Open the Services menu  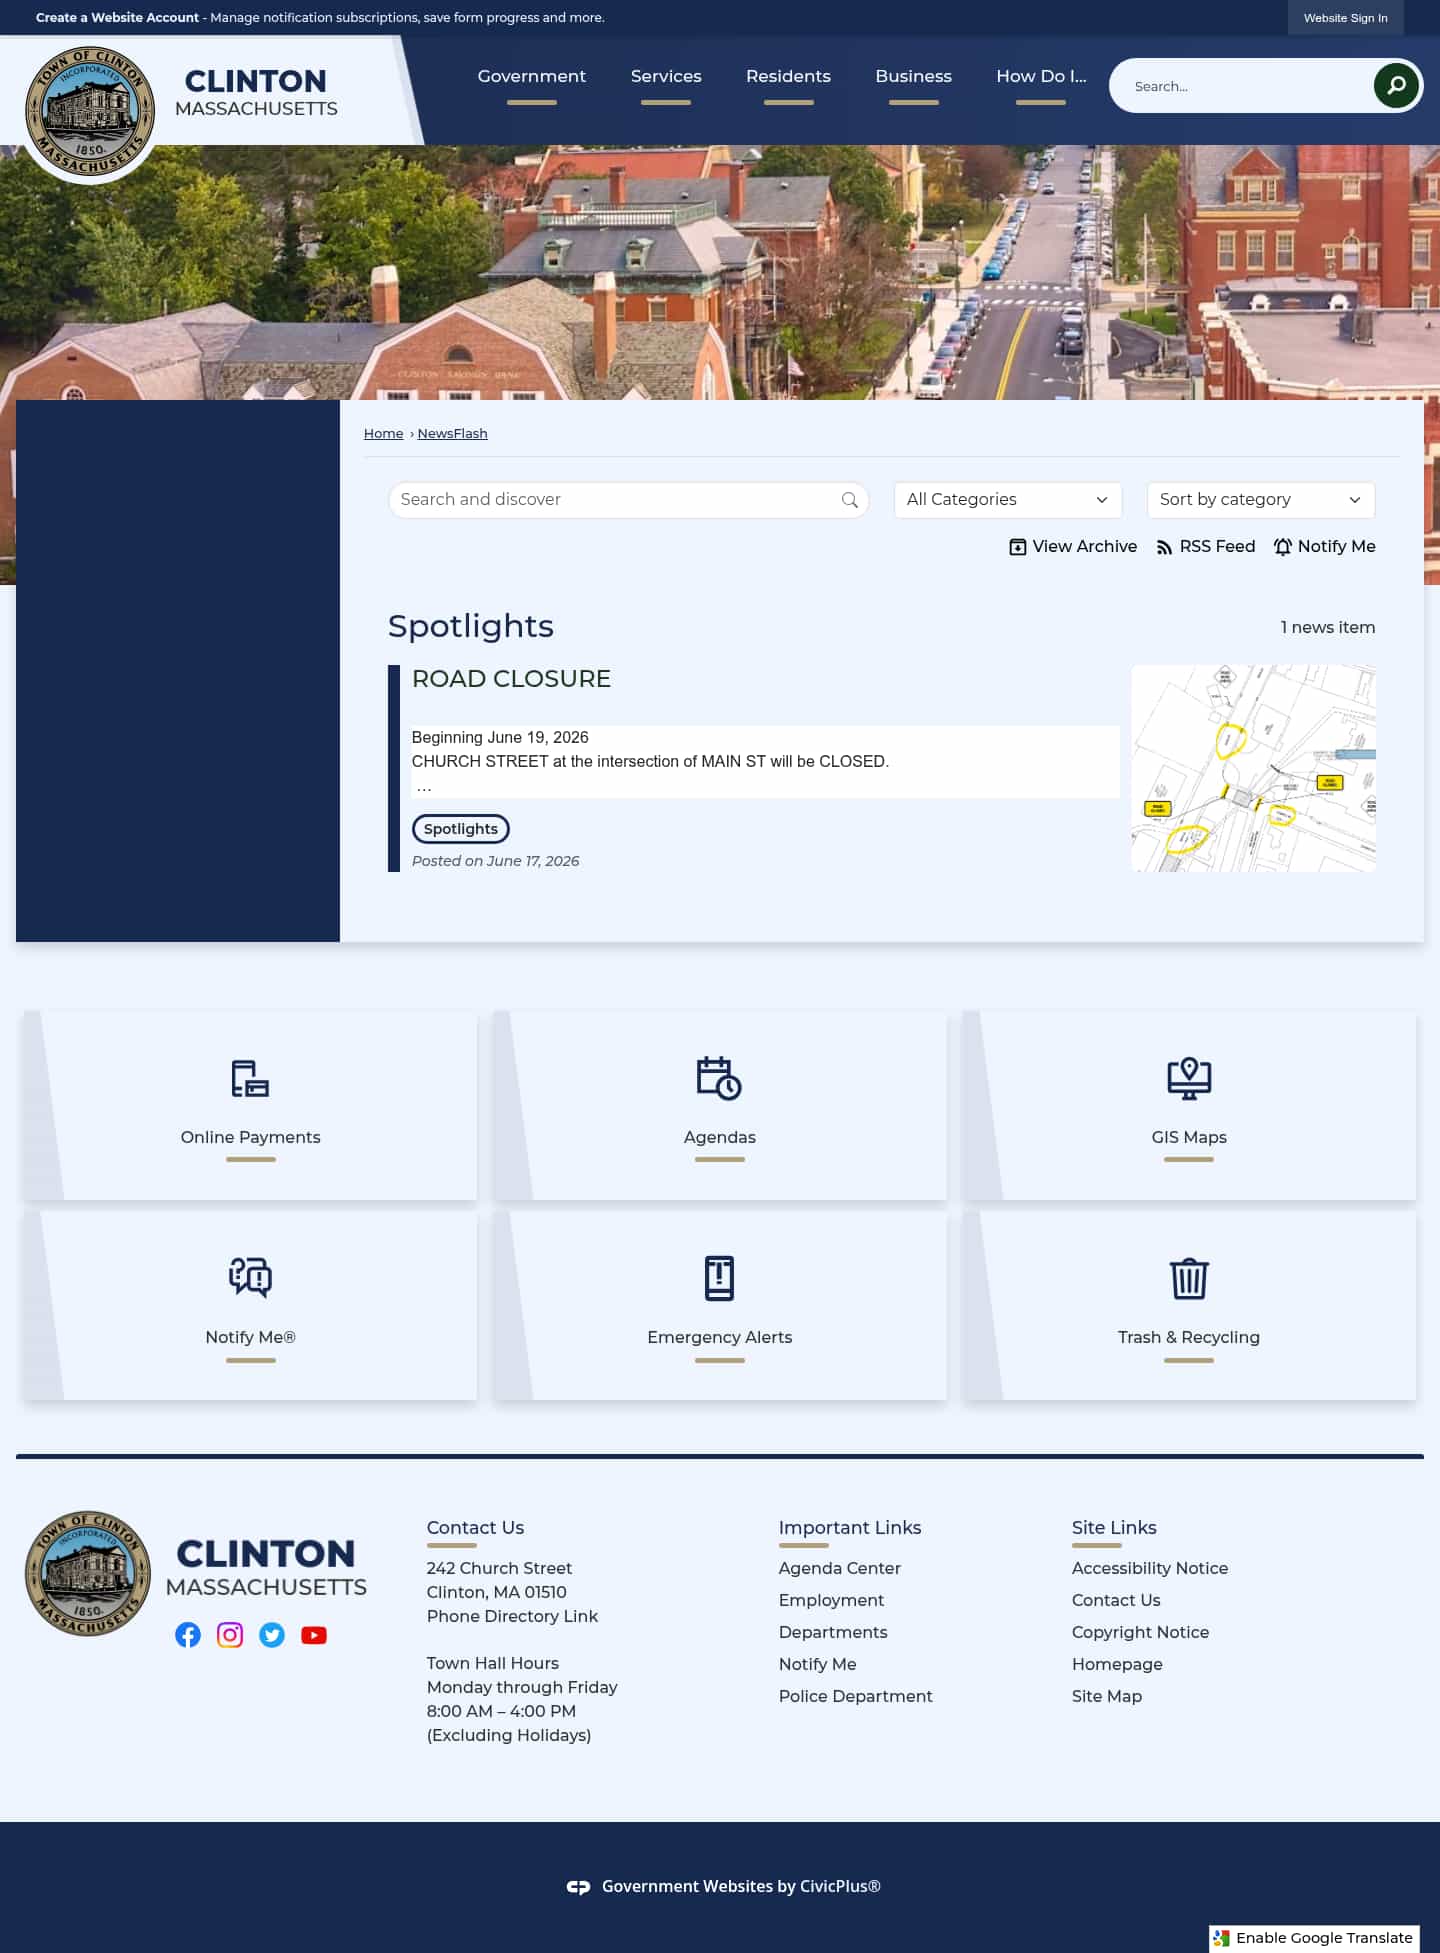666,77
